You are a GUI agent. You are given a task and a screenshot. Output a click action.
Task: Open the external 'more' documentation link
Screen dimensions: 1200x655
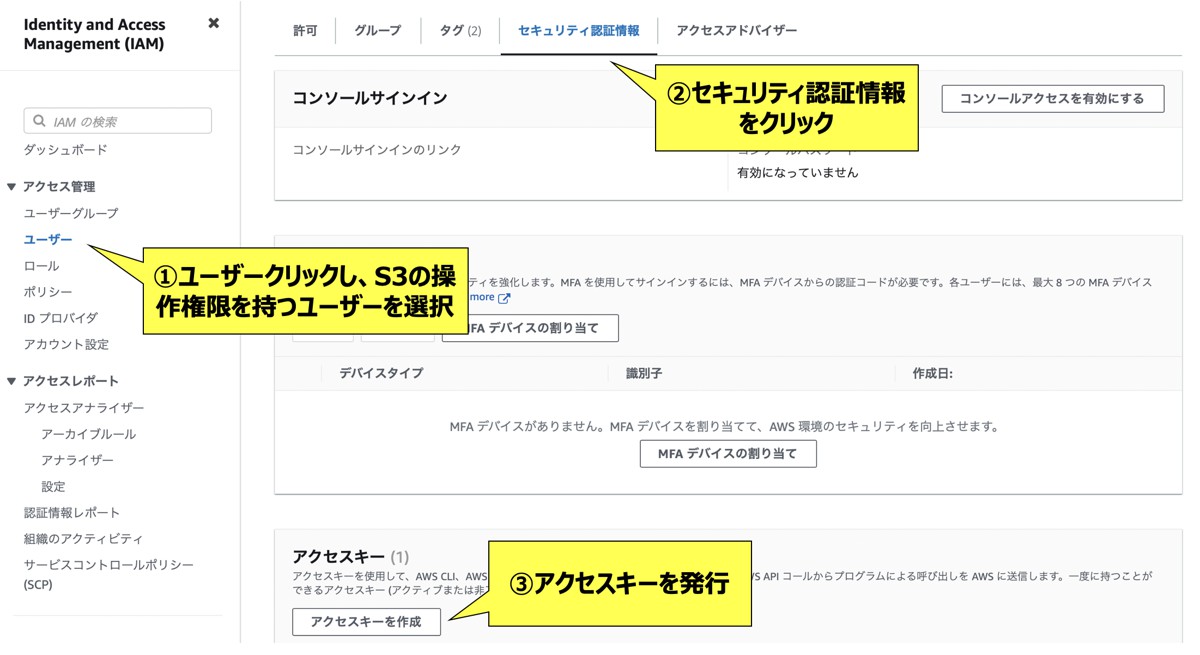pos(483,296)
